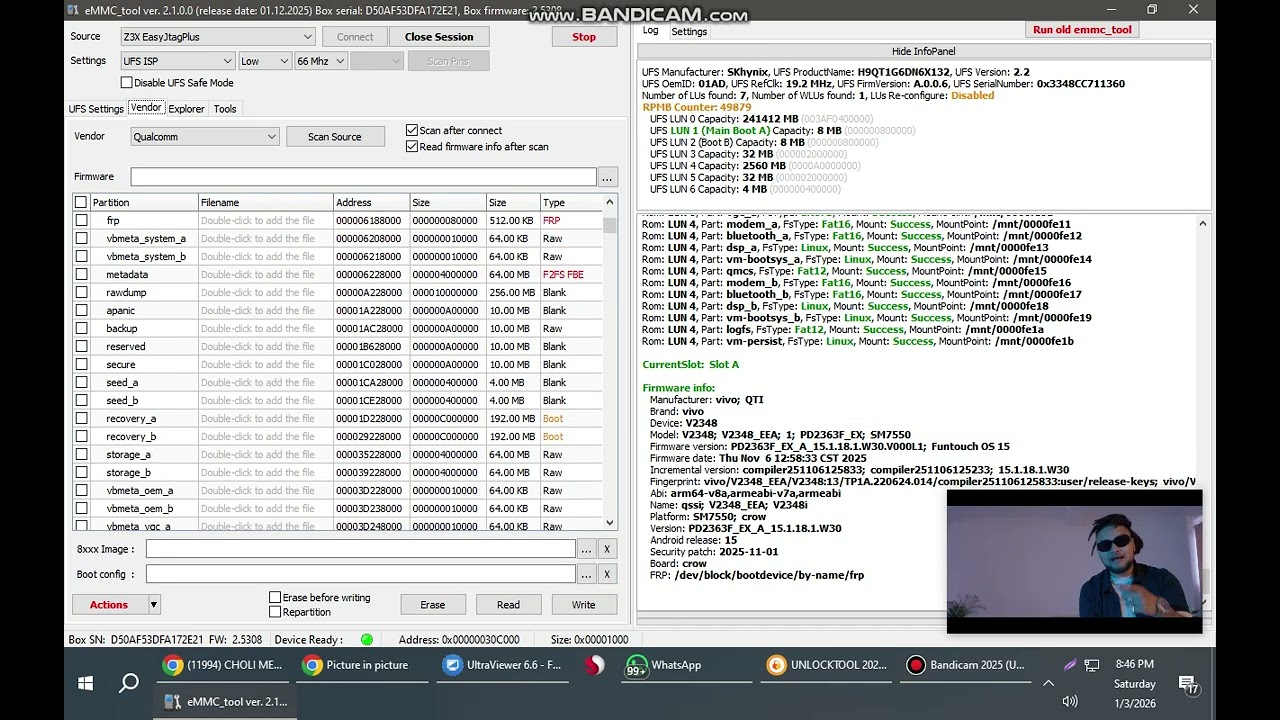The image size is (1280, 720).
Task: Click the Firmware path input field
Action: coord(363,177)
